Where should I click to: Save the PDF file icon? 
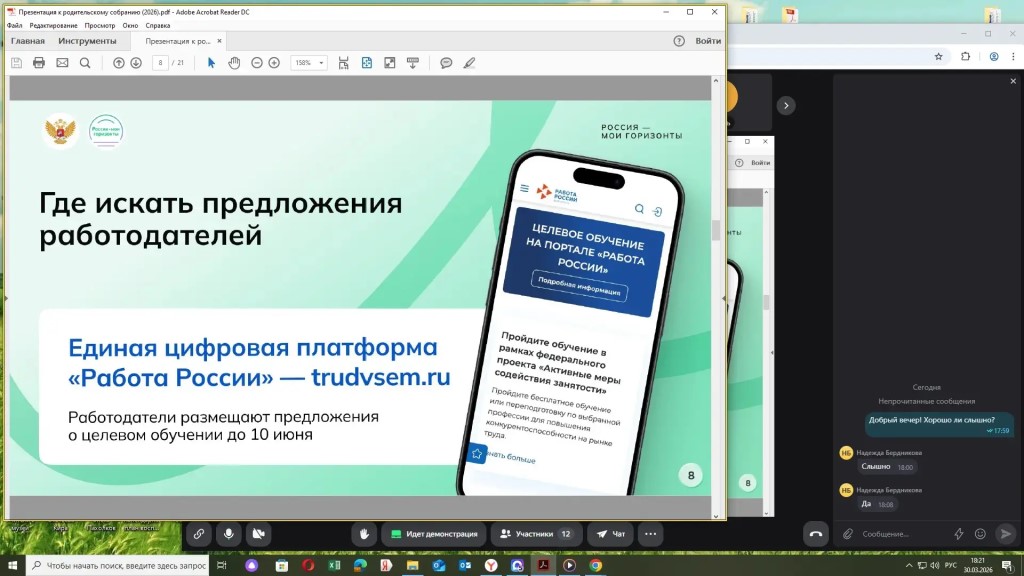(x=16, y=63)
